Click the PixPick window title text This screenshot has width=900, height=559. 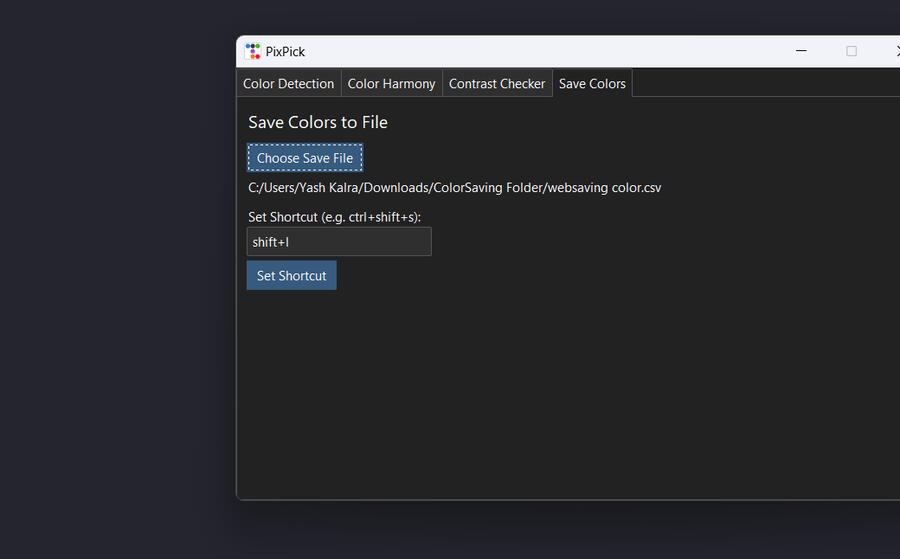(285, 52)
